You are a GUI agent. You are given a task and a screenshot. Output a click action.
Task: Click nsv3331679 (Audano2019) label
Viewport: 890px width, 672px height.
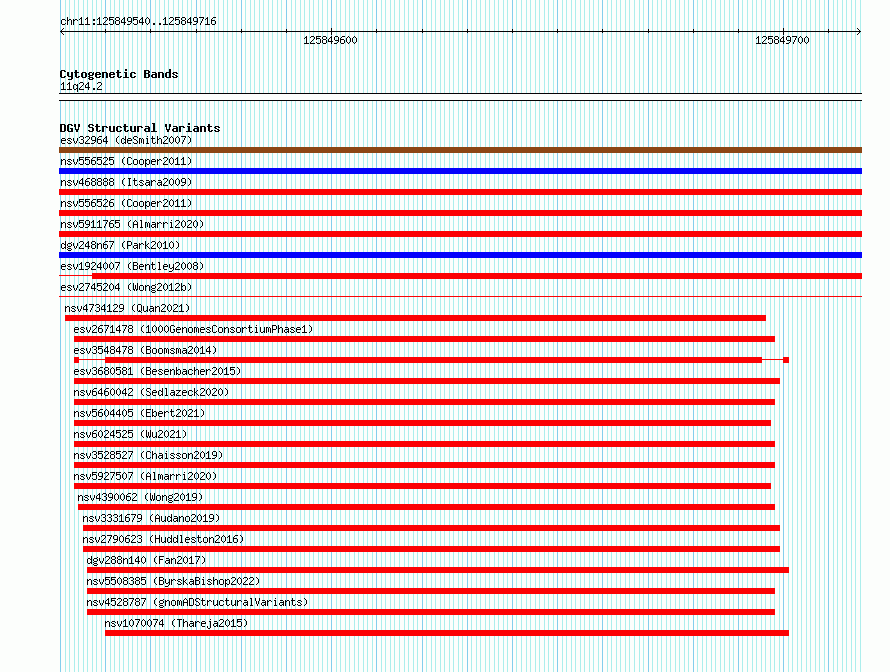click(x=151, y=518)
